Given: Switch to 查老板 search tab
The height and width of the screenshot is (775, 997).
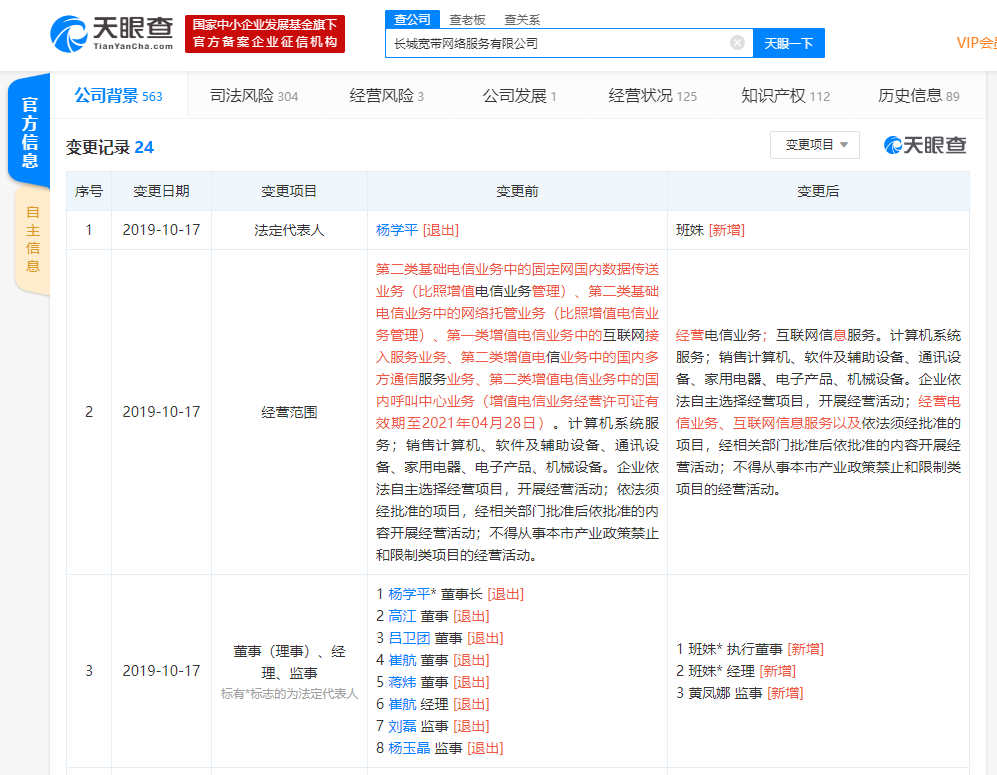Looking at the screenshot, I should pos(467,19).
